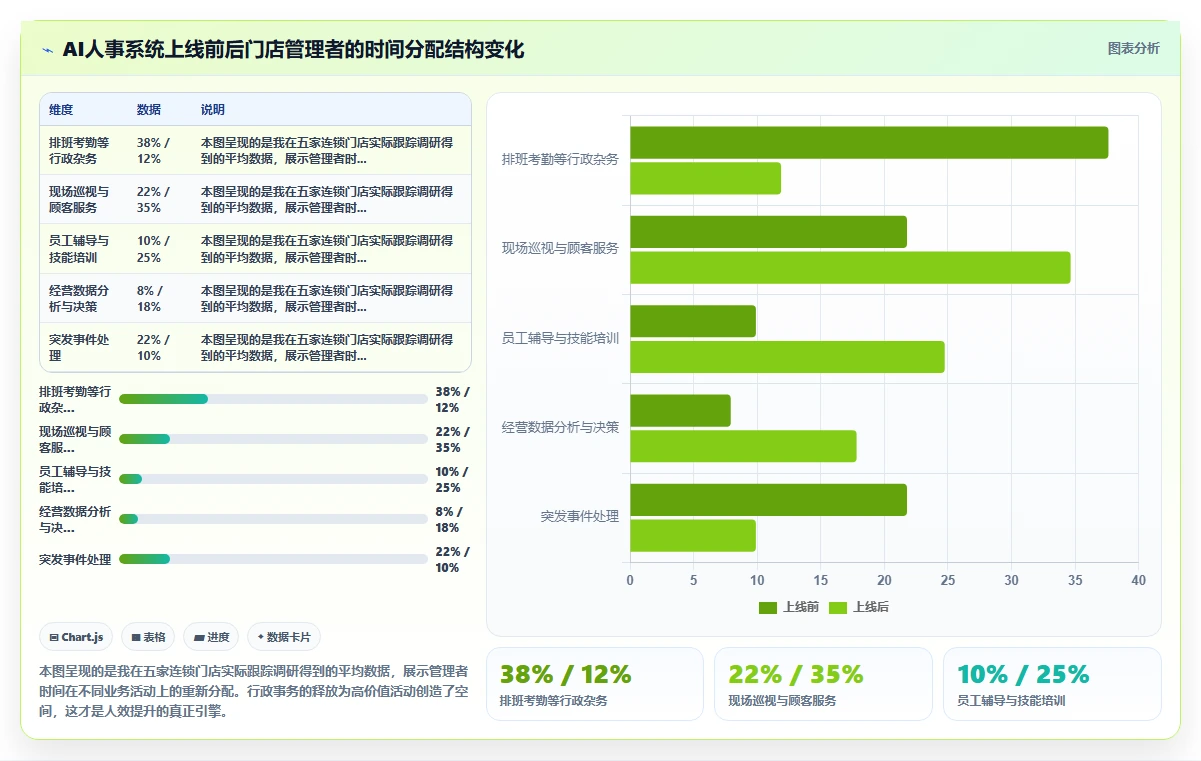1201x761 pixels.
Task: Click the dark 上线前 bar for 经营数据分析与决策
Action: click(x=680, y=411)
